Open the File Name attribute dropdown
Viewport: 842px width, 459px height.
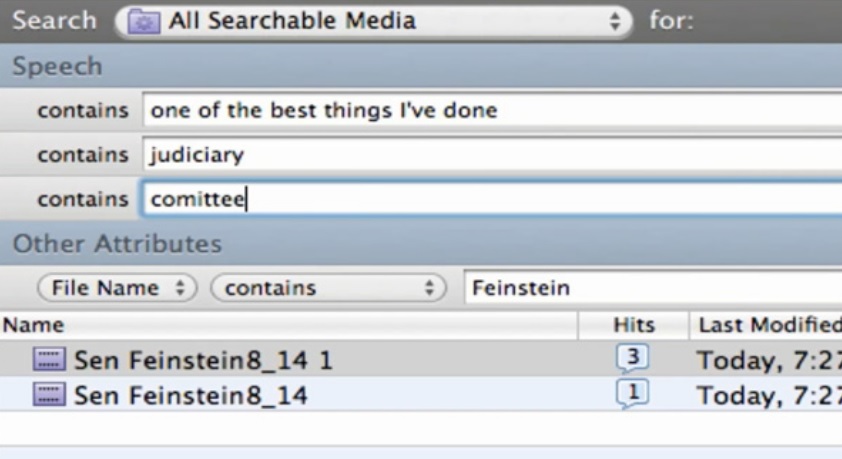coord(117,288)
